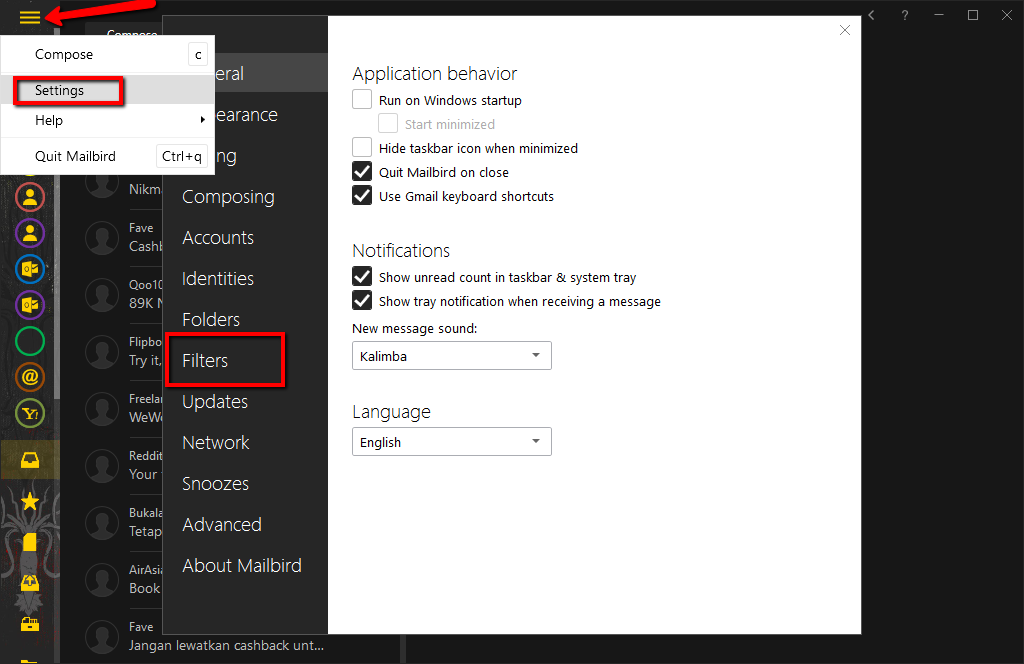Disable Use Gmail keyboard shortcuts
Screen dimensions: 1024x664
click(362, 196)
